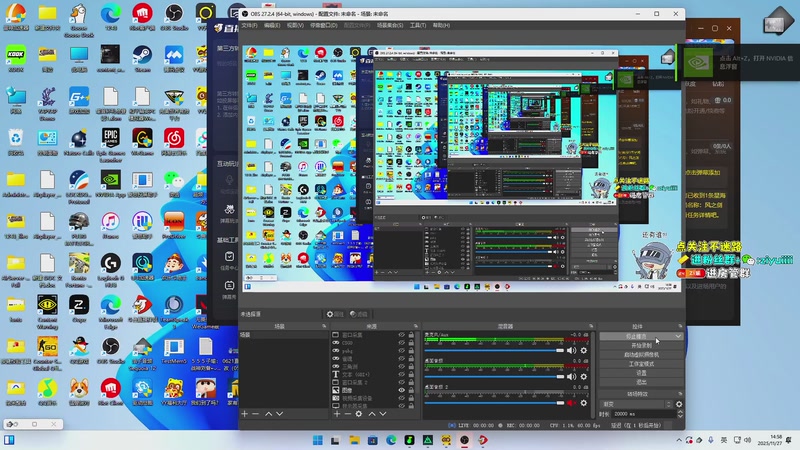Viewport: 800px width, 450px height.
Task: Toggle visibility eye of the CSGO source
Action: [x=402, y=343]
